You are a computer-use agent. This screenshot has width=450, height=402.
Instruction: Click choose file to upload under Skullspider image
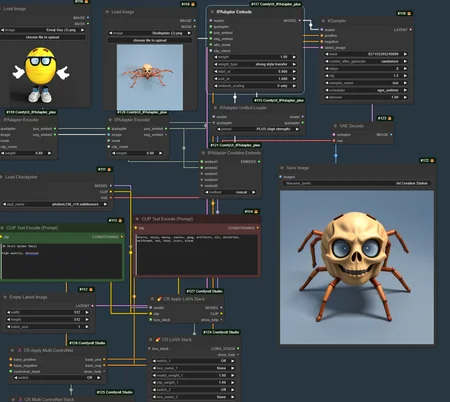150,40
